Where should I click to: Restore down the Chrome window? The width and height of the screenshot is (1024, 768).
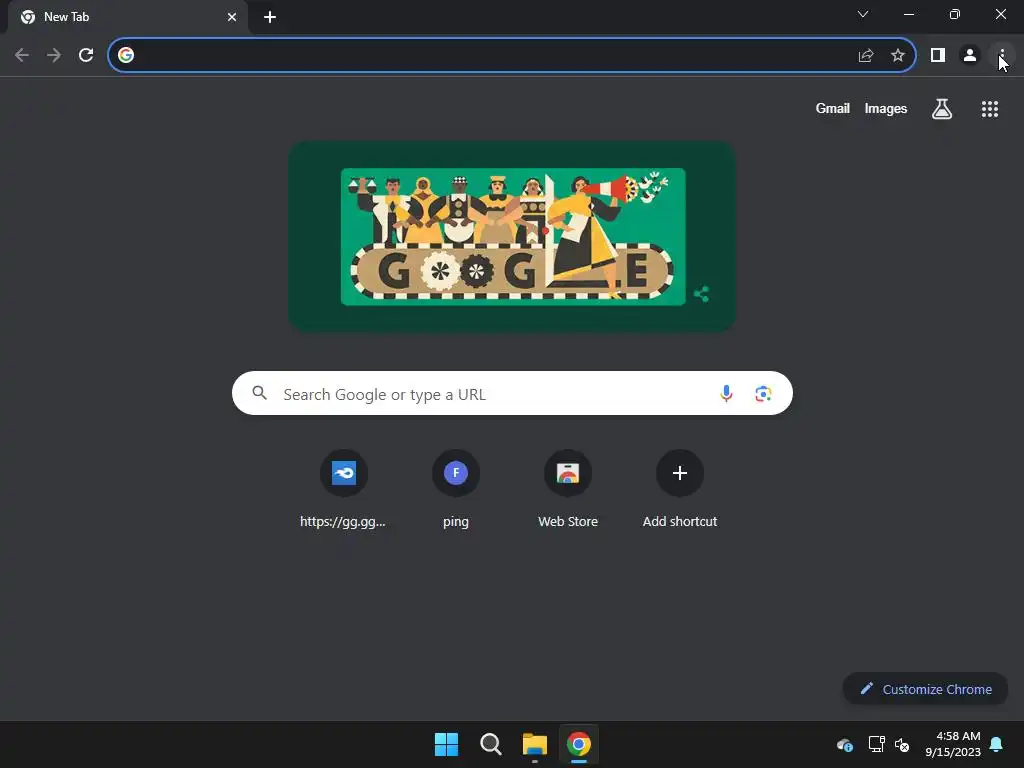[954, 14]
